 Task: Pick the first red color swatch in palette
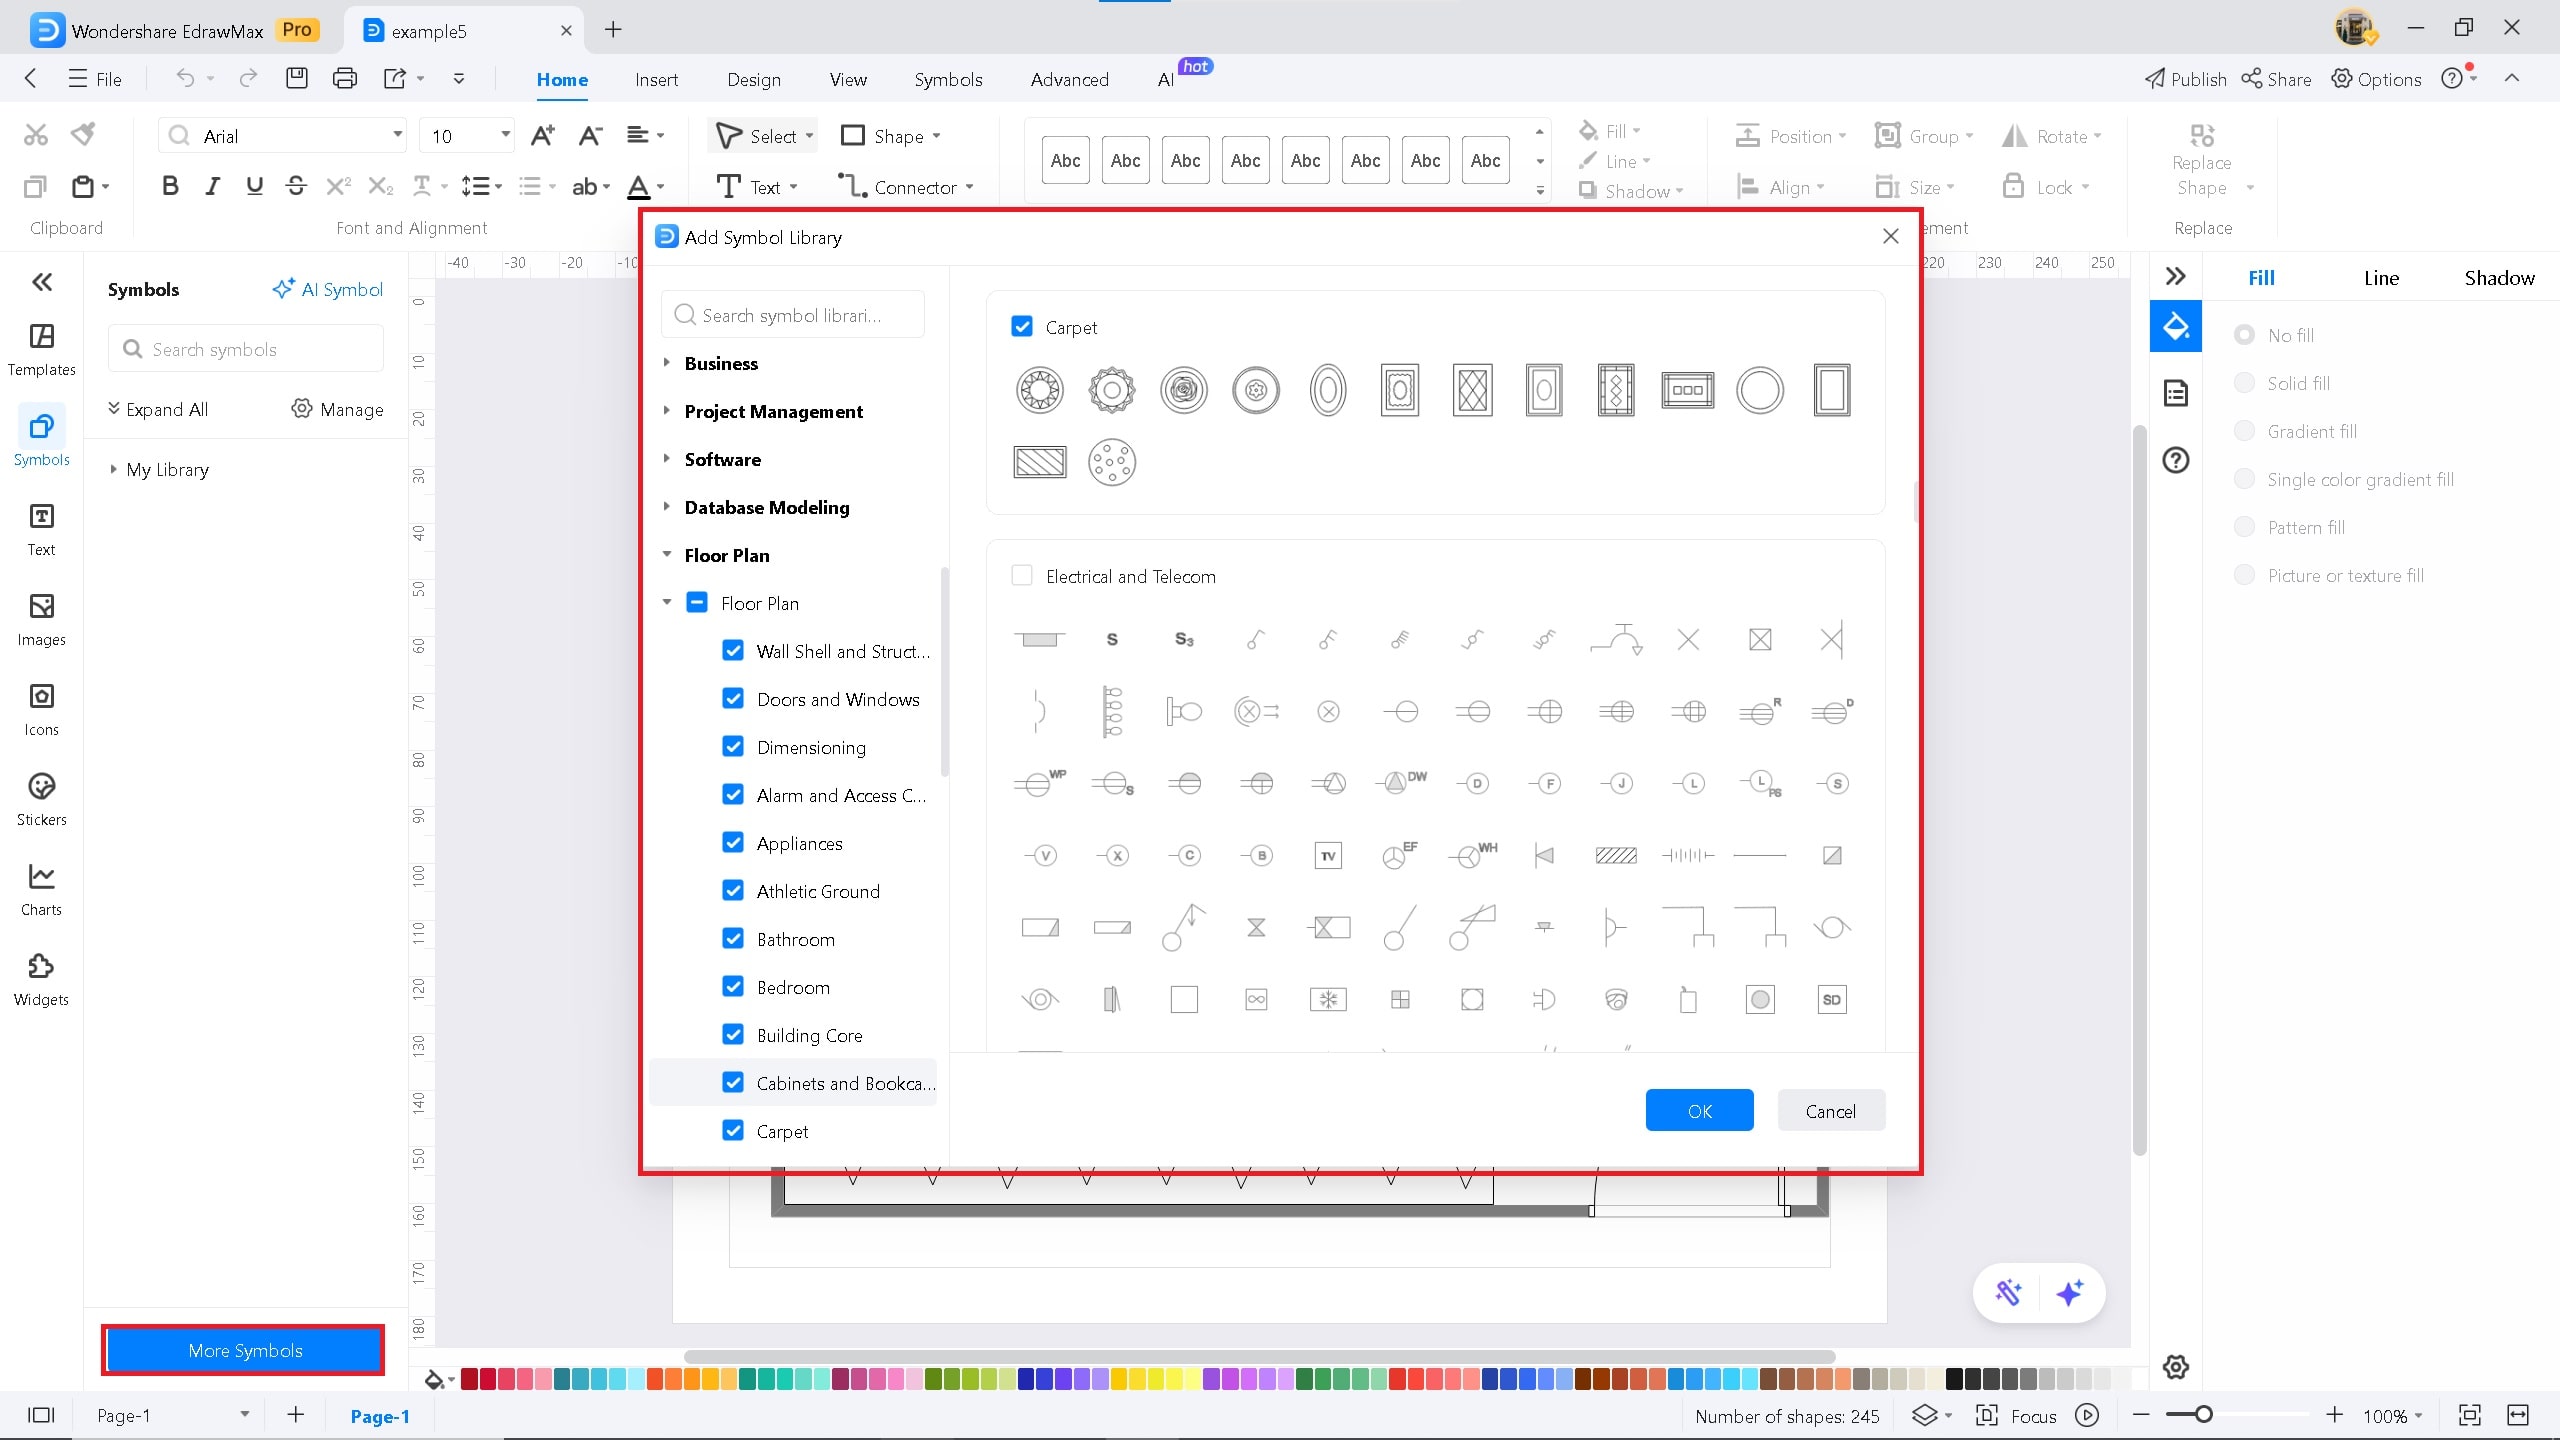coord(469,1380)
